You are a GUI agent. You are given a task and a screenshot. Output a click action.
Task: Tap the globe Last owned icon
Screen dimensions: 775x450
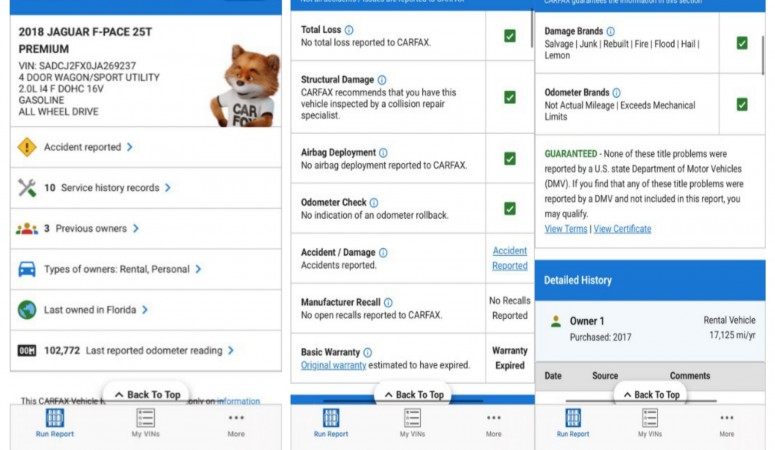click(27, 310)
